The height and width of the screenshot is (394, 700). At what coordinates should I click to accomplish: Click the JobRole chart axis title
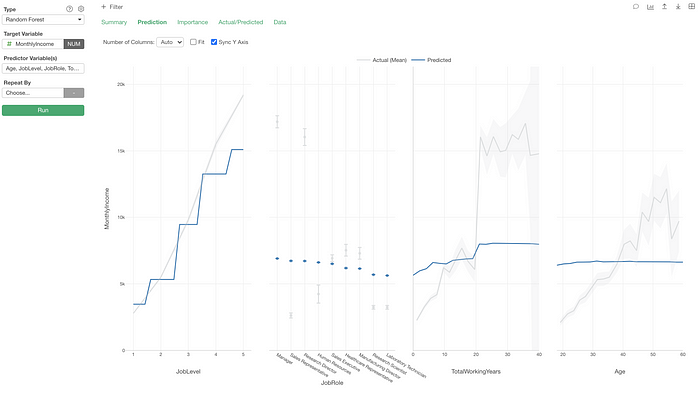click(332, 383)
